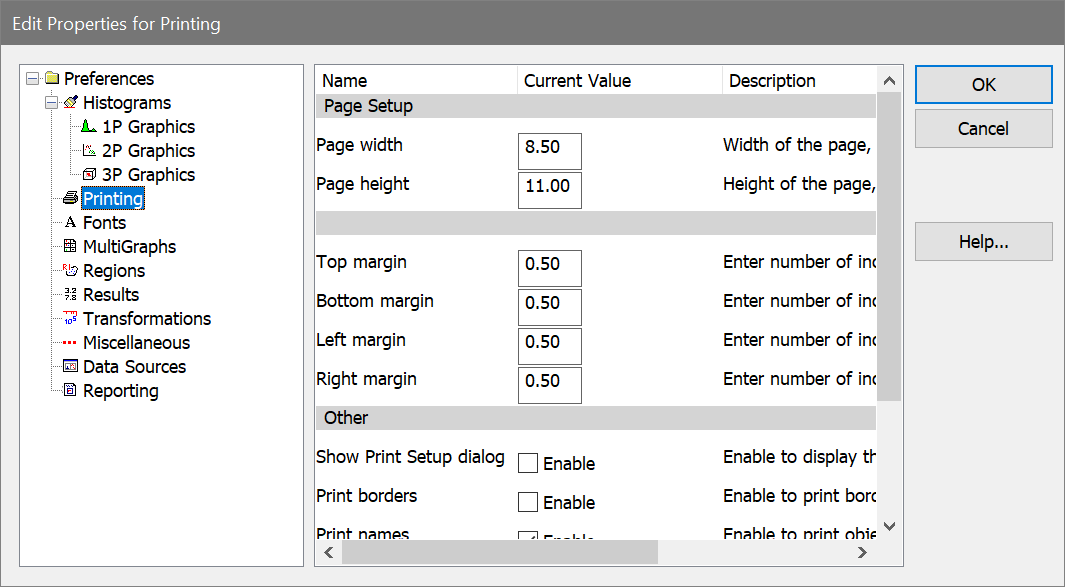Toggle the Print names checkbox
The image size is (1065, 587).
point(528,537)
